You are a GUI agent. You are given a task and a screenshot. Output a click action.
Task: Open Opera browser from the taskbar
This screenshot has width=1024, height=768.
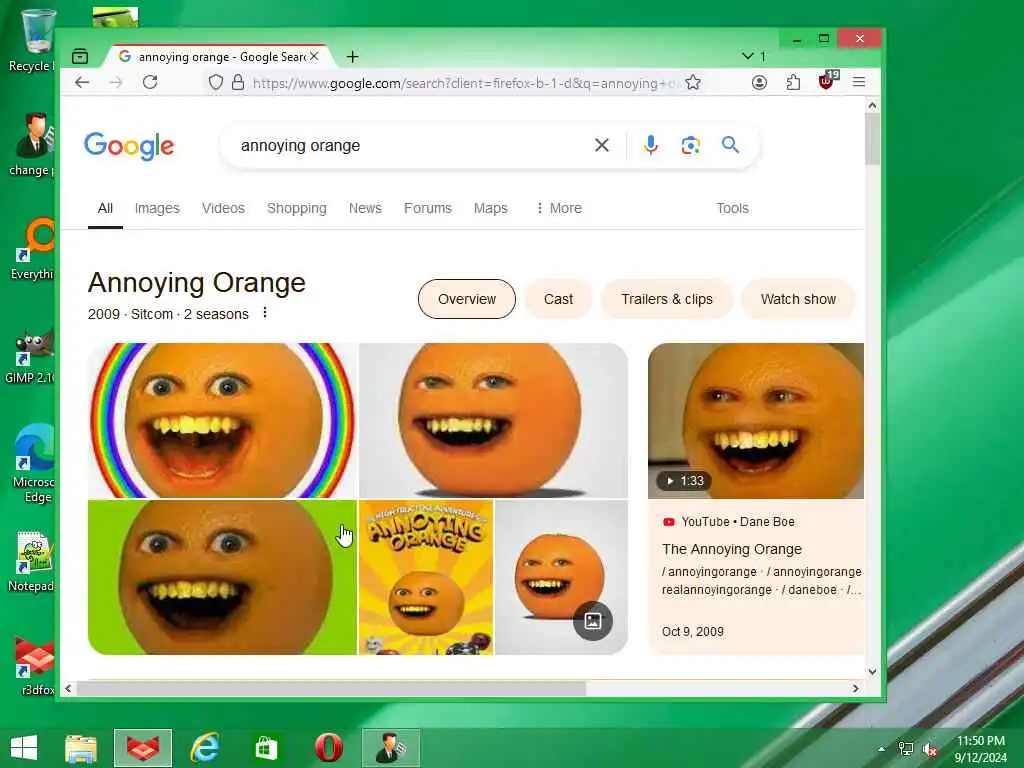click(328, 748)
